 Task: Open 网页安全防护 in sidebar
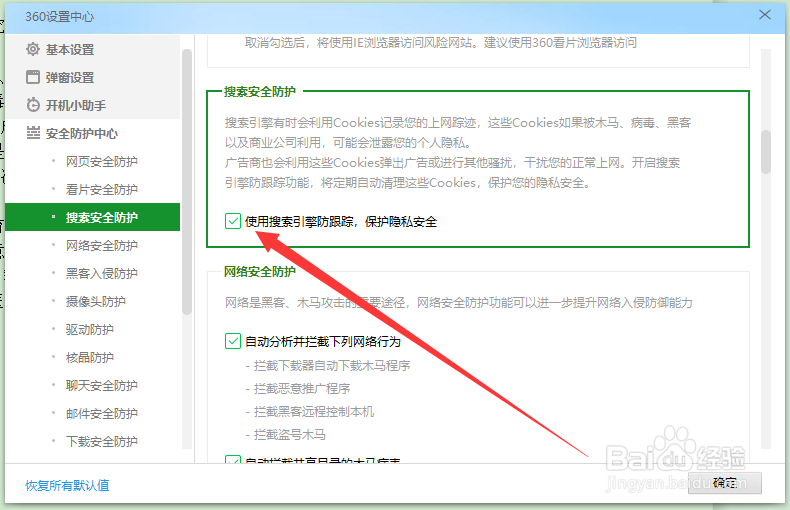coord(101,161)
